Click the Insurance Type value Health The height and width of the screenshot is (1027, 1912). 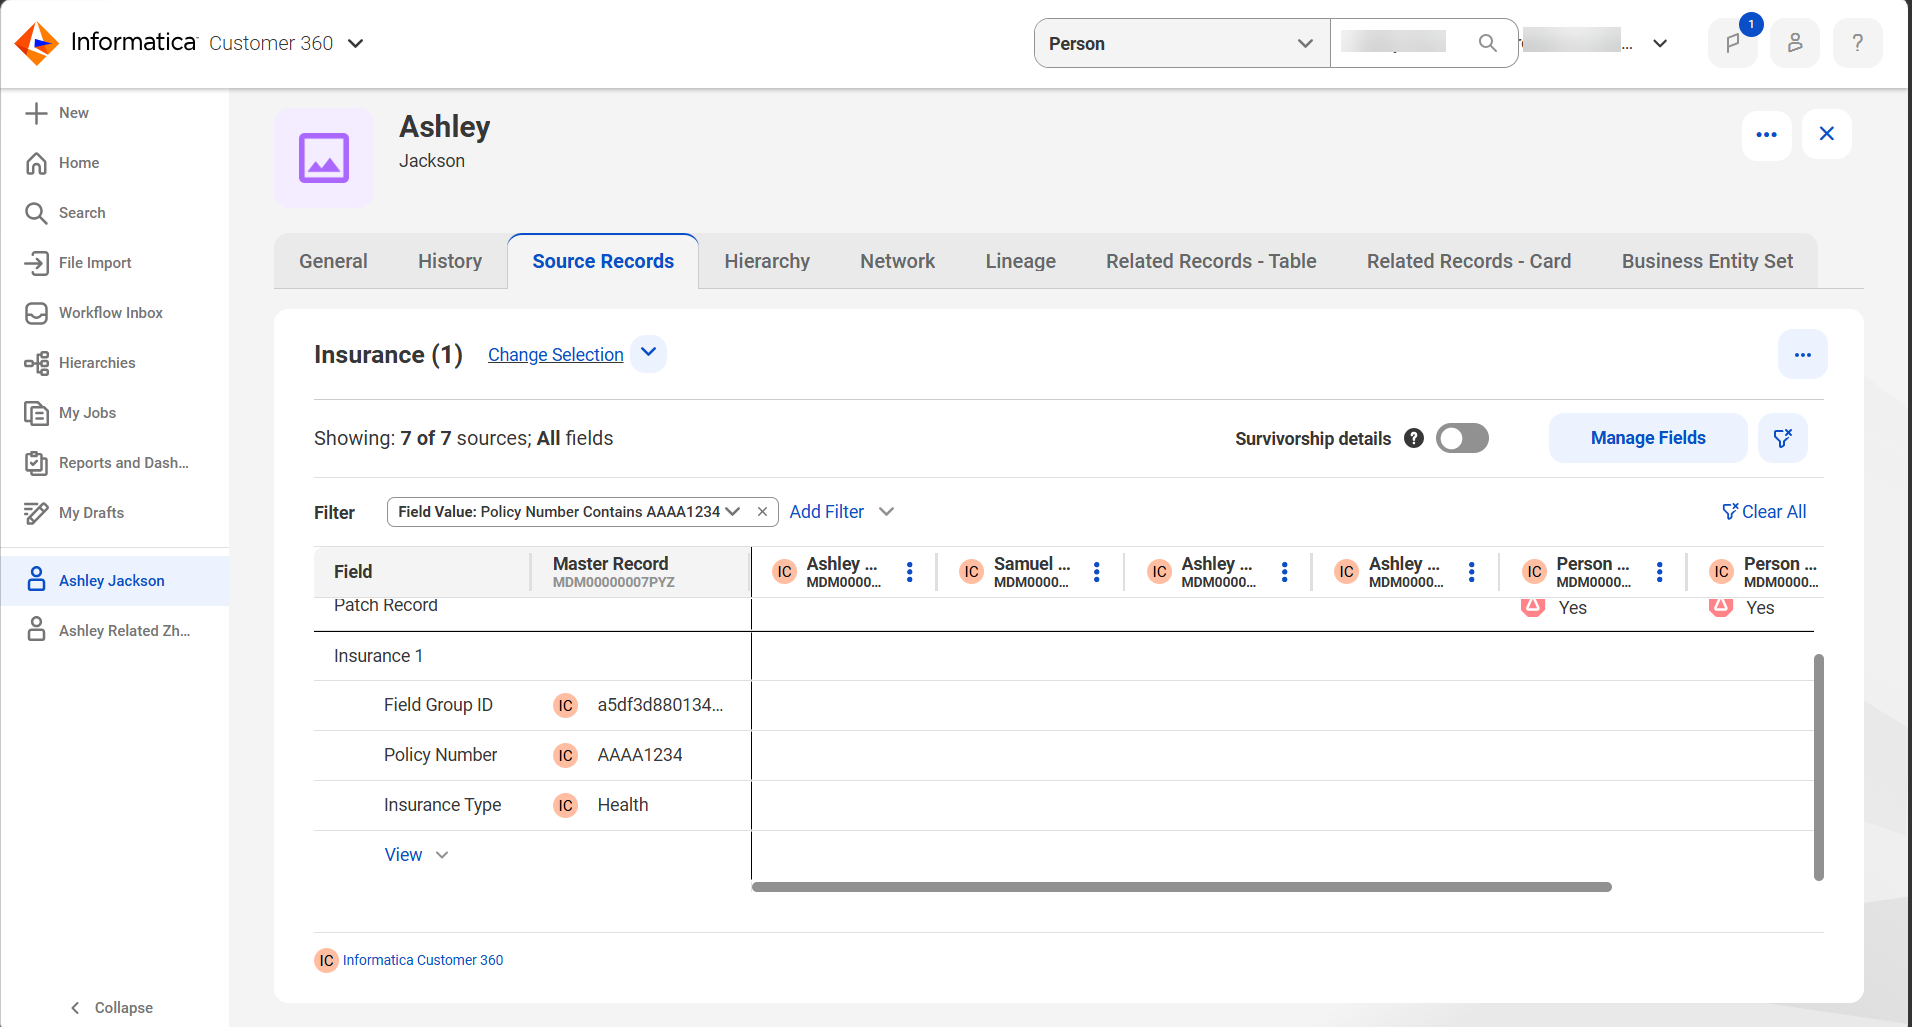point(623,805)
